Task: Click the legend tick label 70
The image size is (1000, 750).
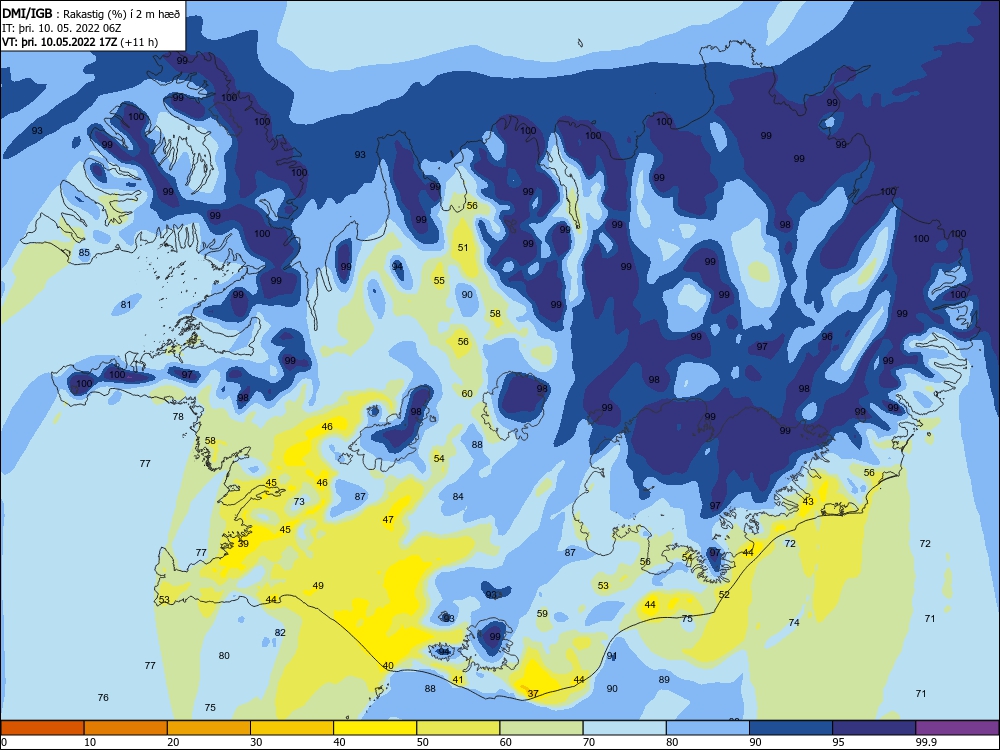Action: point(589,742)
